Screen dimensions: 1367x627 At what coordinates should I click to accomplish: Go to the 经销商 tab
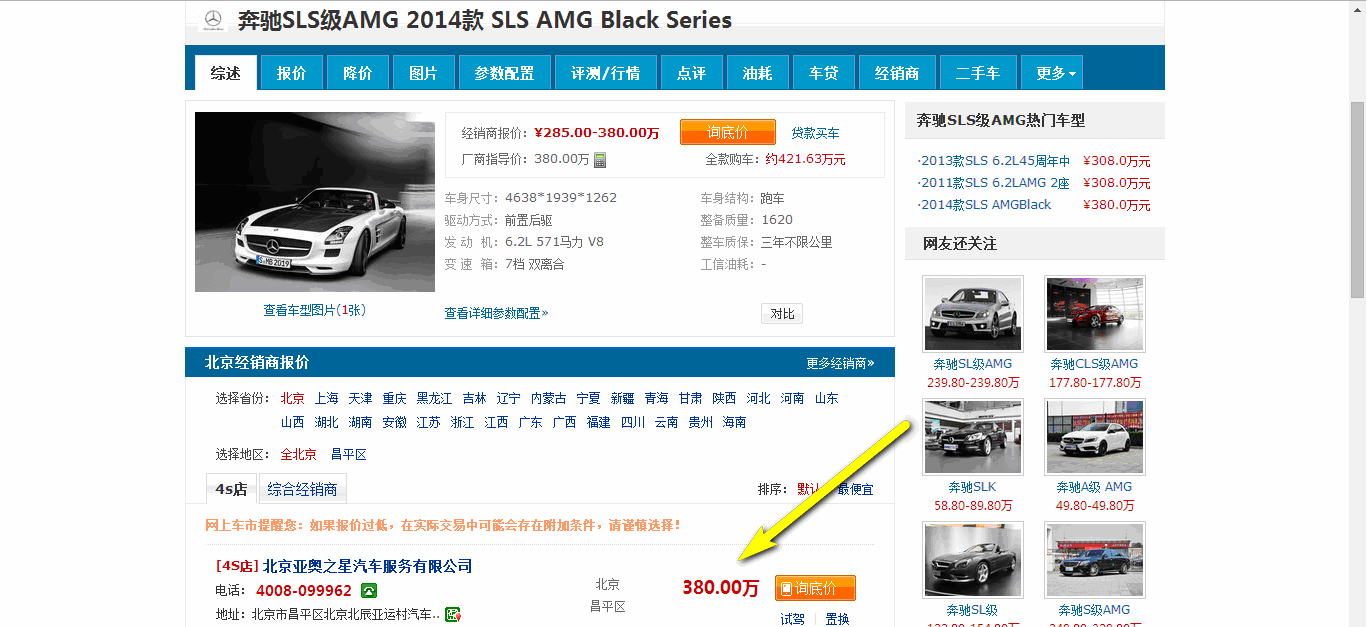pyautogui.click(x=898, y=73)
